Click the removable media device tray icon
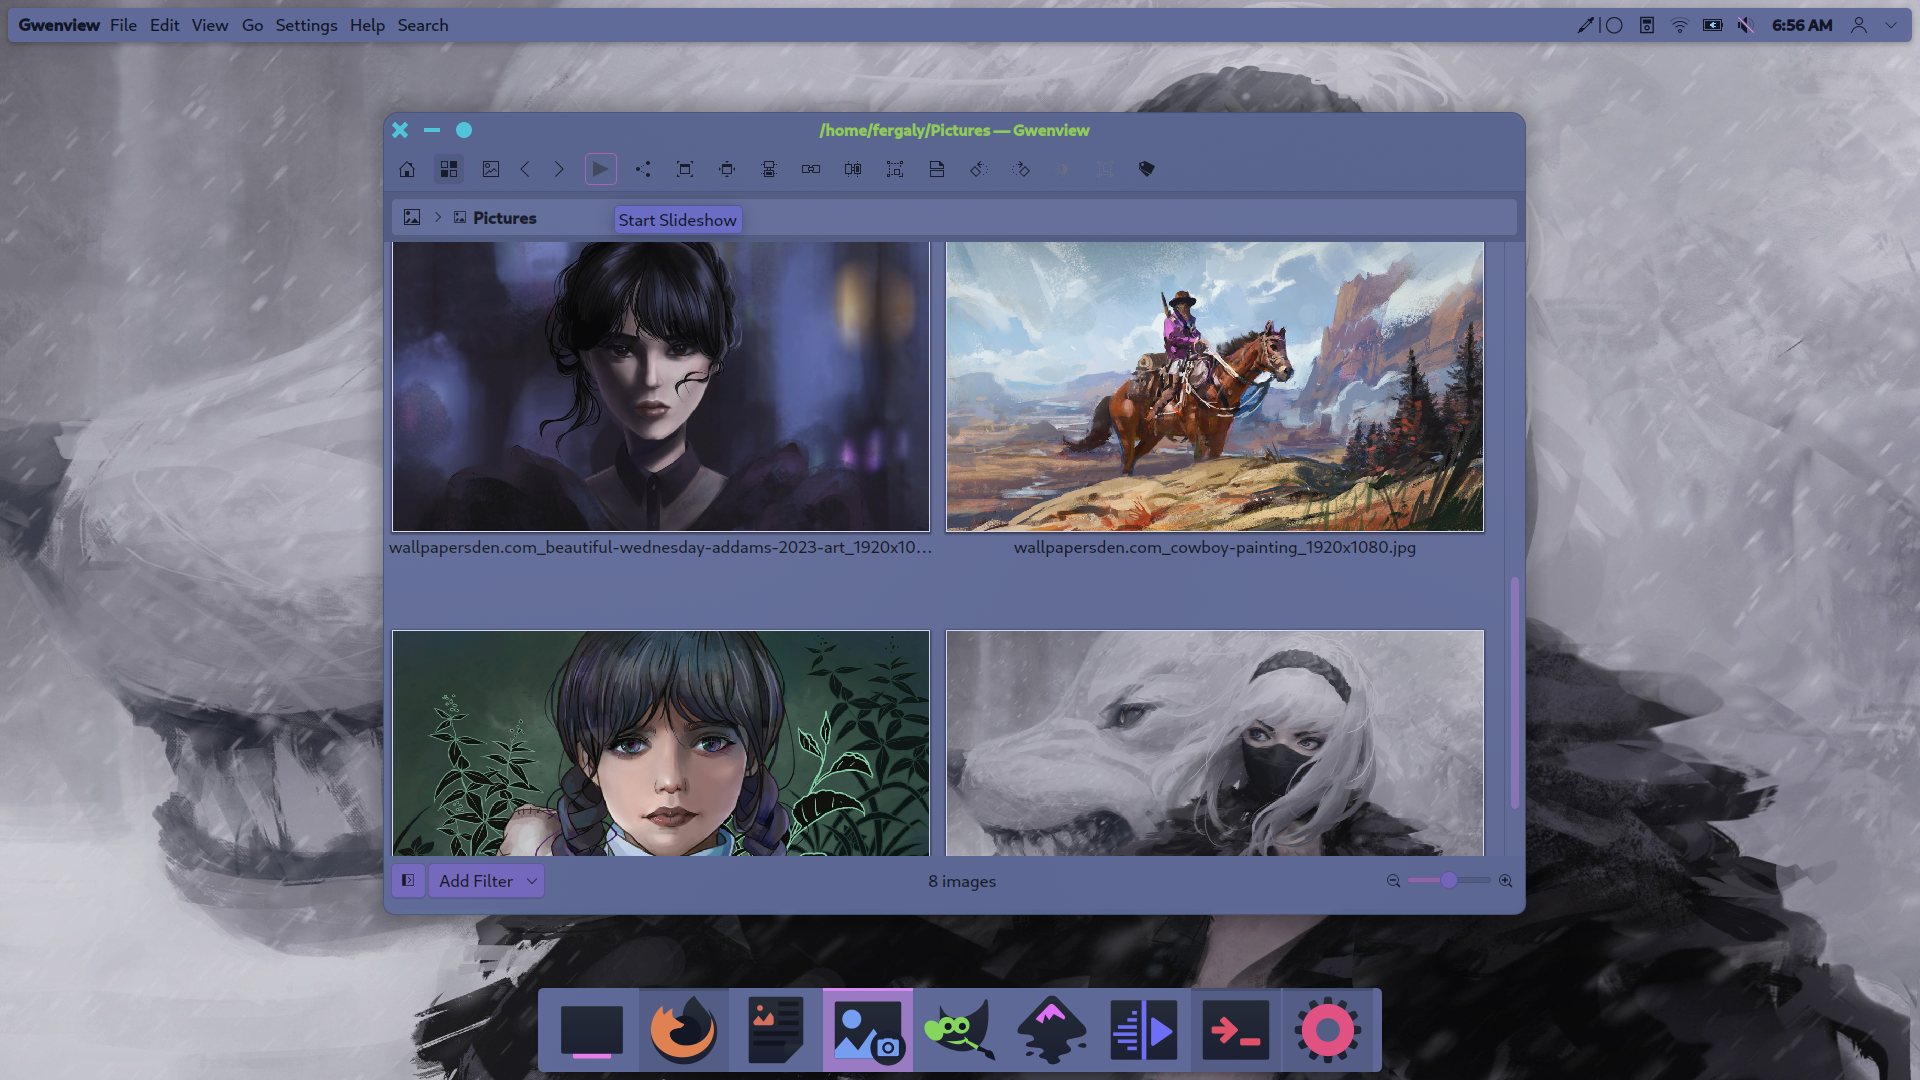Viewport: 1920px width, 1080px height. pos(1647,25)
